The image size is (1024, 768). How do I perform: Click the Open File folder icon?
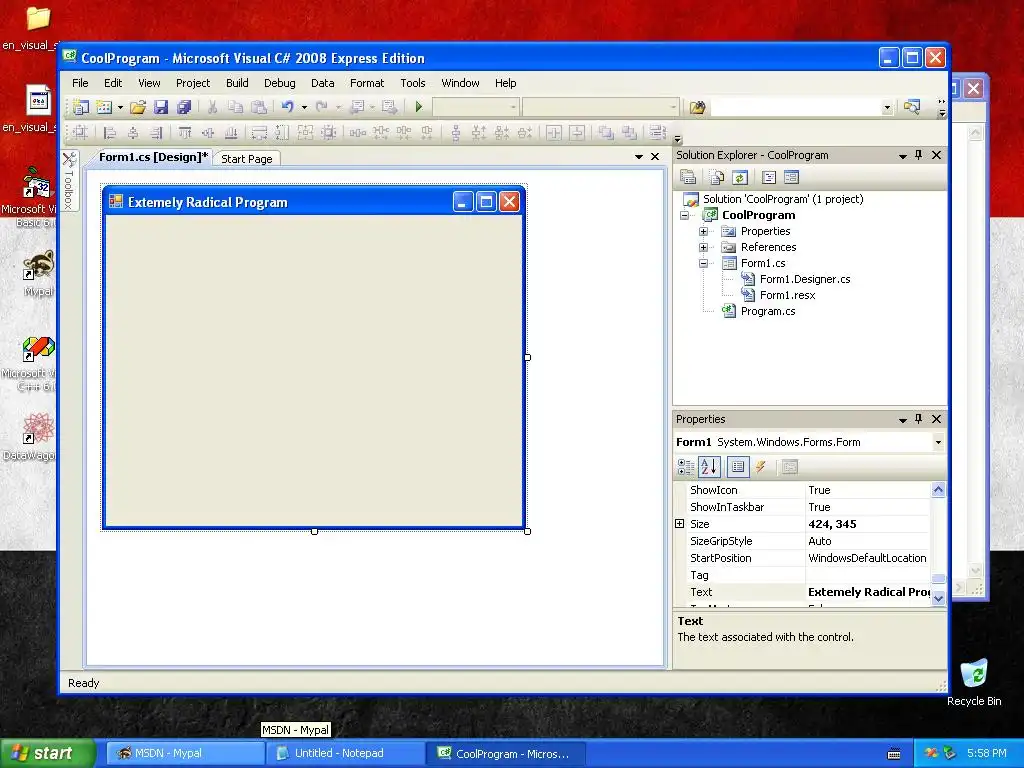click(138, 107)
